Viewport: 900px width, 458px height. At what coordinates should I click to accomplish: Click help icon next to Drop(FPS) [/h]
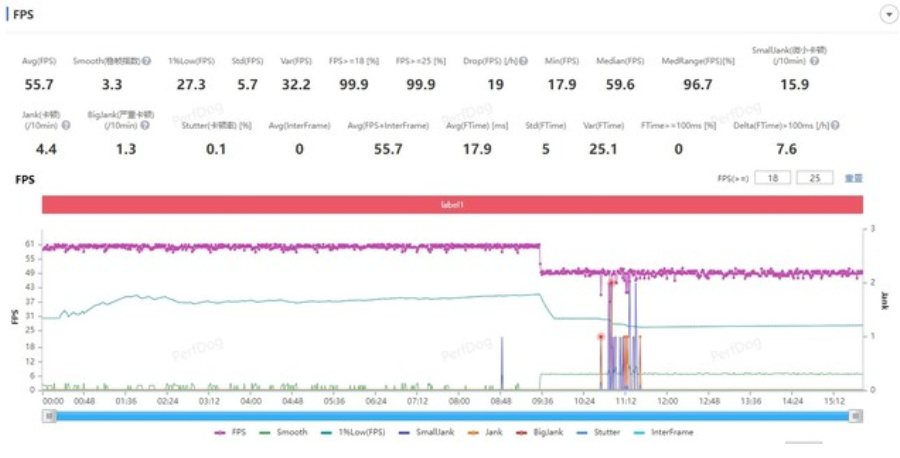point(523,62)
